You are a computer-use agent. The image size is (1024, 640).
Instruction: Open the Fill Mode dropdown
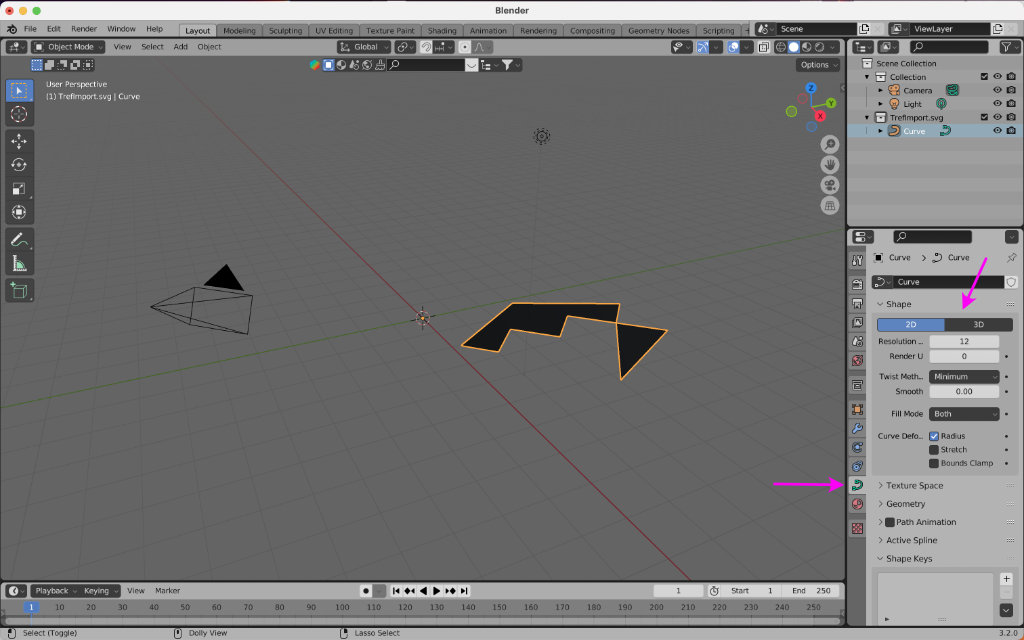click(x=964, y=414)
